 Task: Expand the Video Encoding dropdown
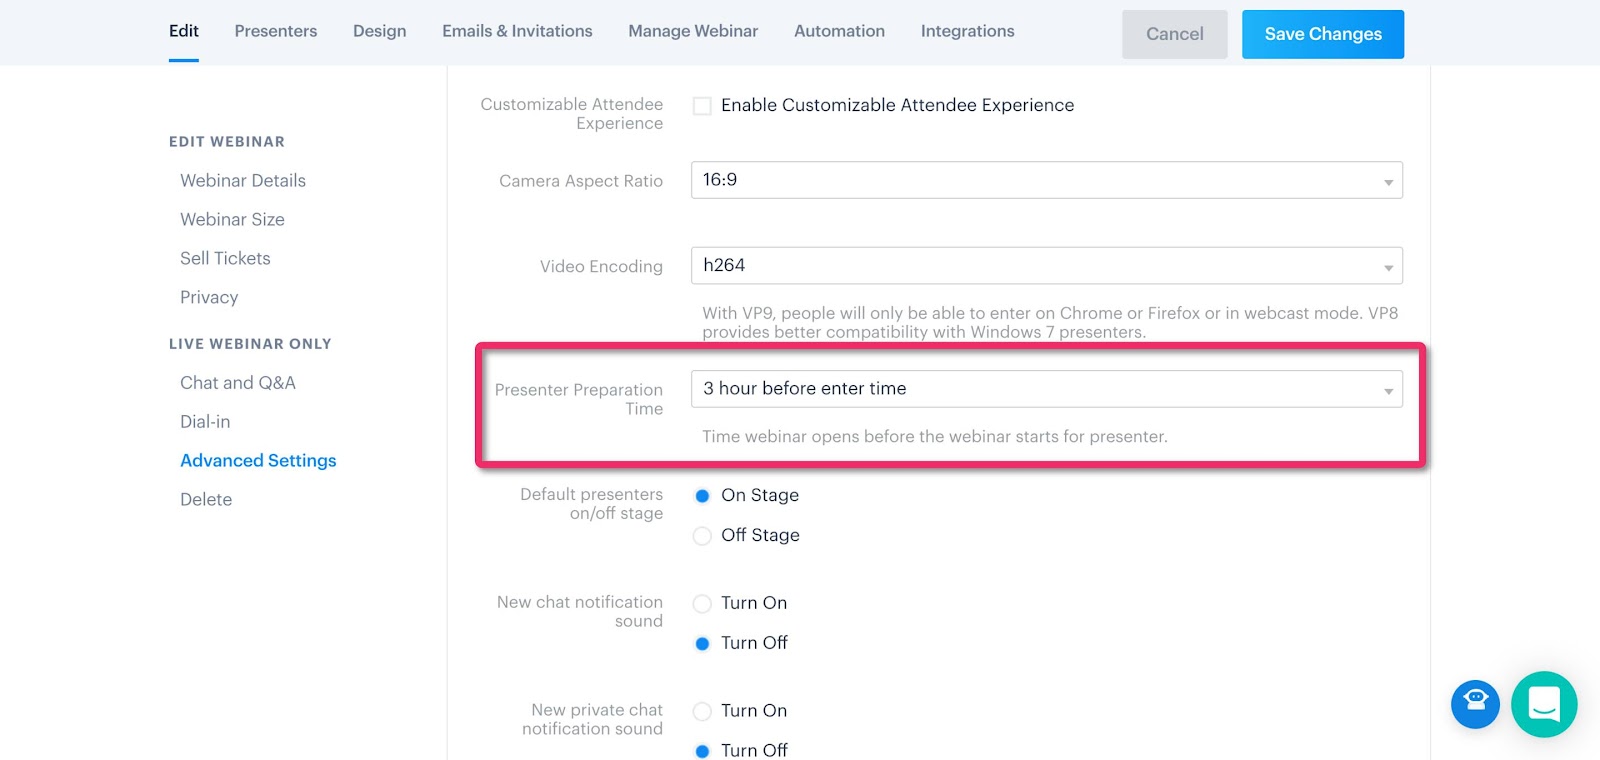click(x=1046, y=266)
